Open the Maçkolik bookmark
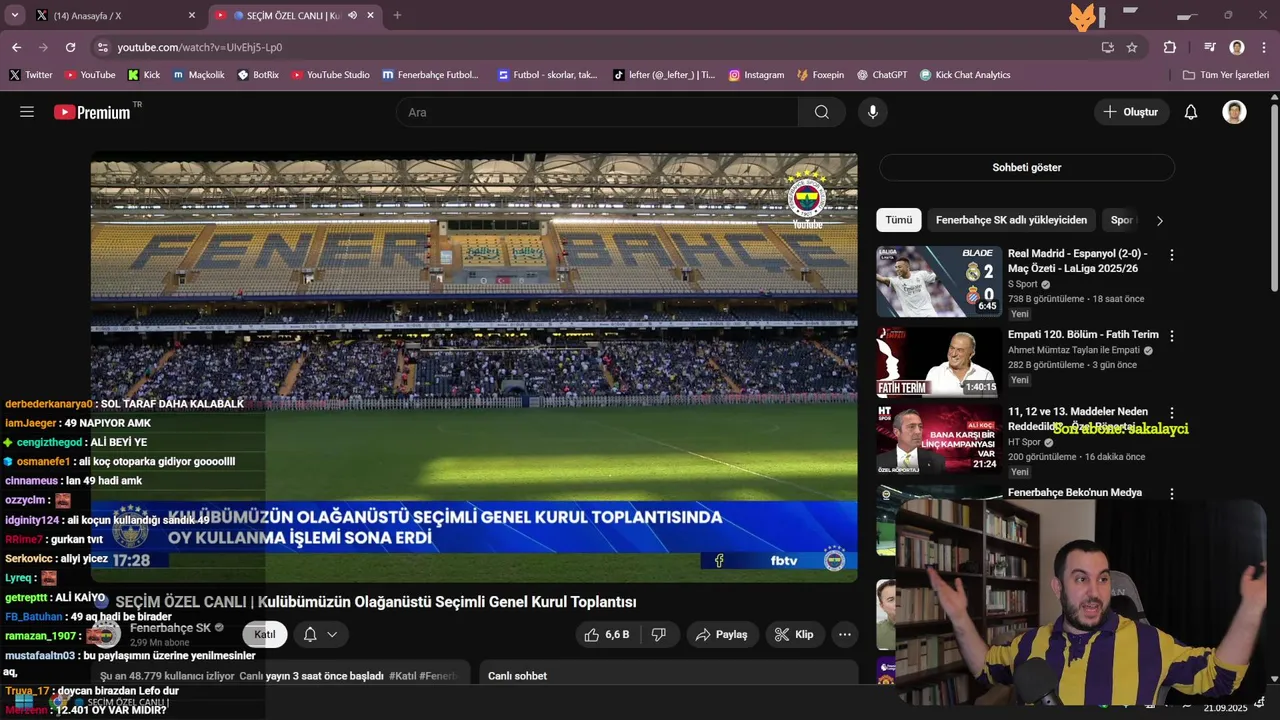 [x=198, y=75]
